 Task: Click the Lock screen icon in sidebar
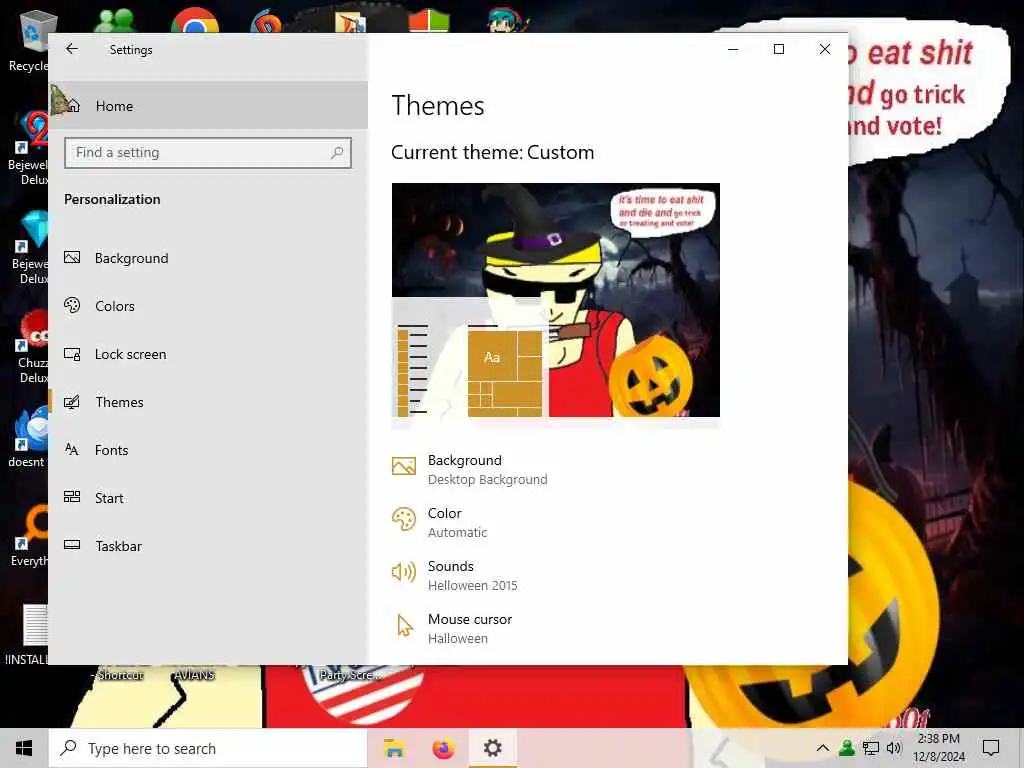(72, 354)
